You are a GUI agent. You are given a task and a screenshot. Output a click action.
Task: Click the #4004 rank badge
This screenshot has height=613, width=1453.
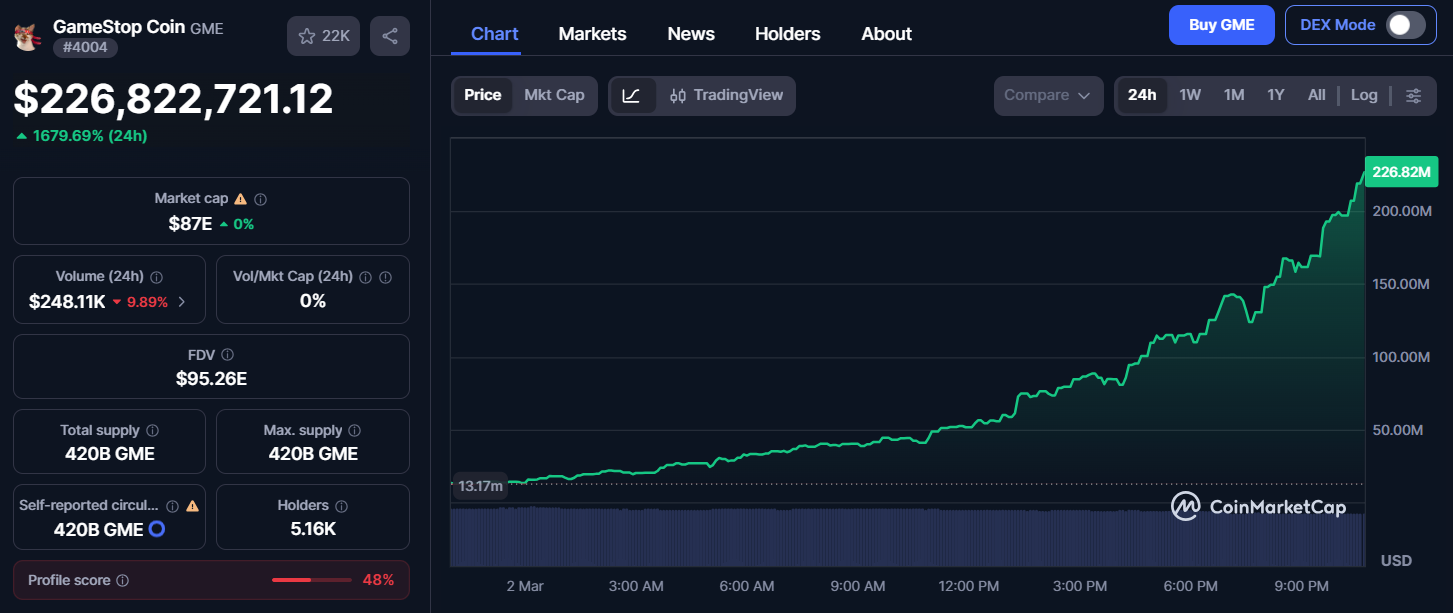tap(86, 47)
